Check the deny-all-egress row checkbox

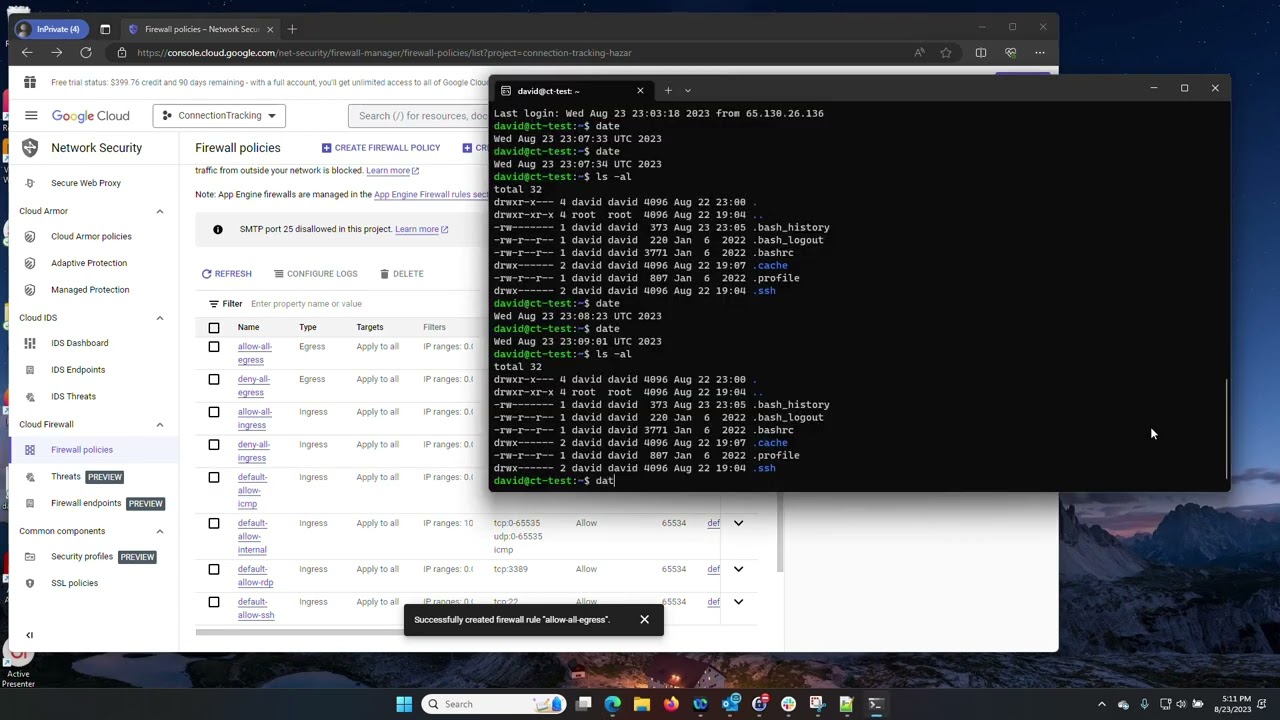214,380
